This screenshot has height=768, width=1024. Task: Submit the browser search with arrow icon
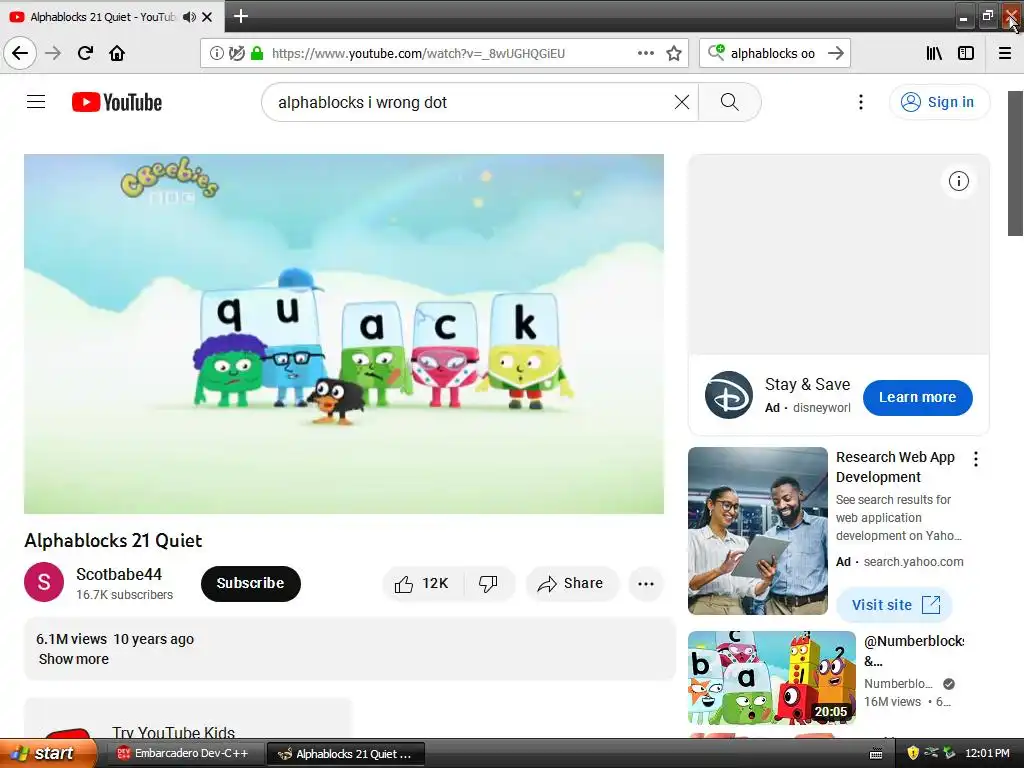[836, 53]
